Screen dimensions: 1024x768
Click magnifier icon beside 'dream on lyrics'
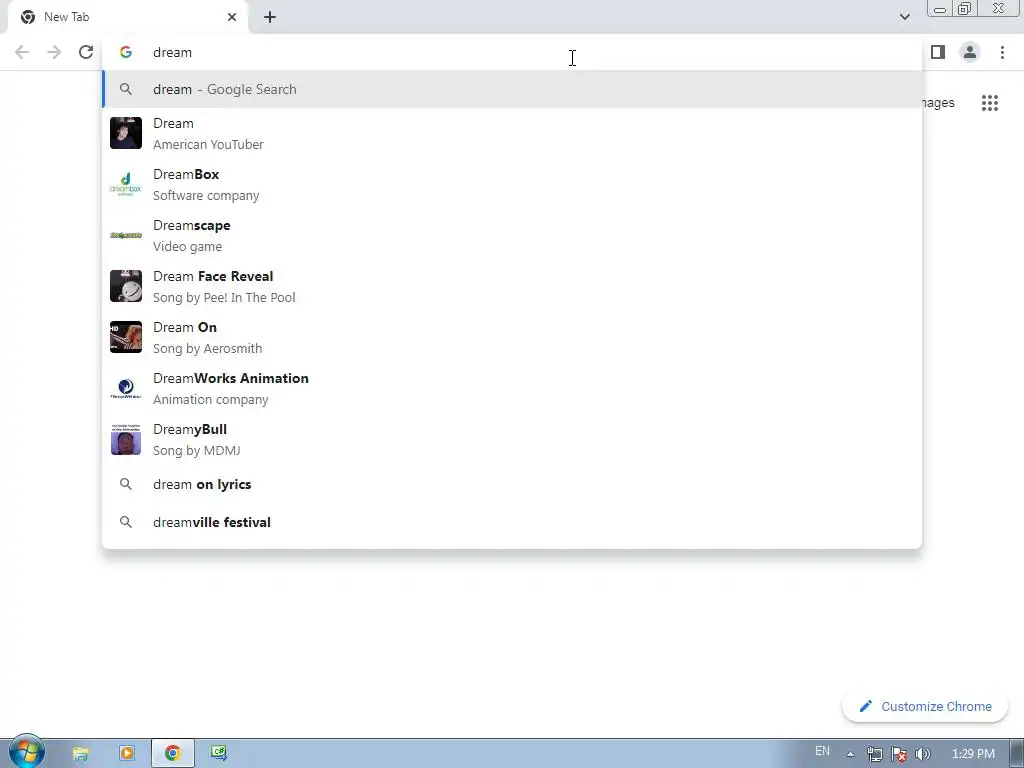tap(126, 484)
